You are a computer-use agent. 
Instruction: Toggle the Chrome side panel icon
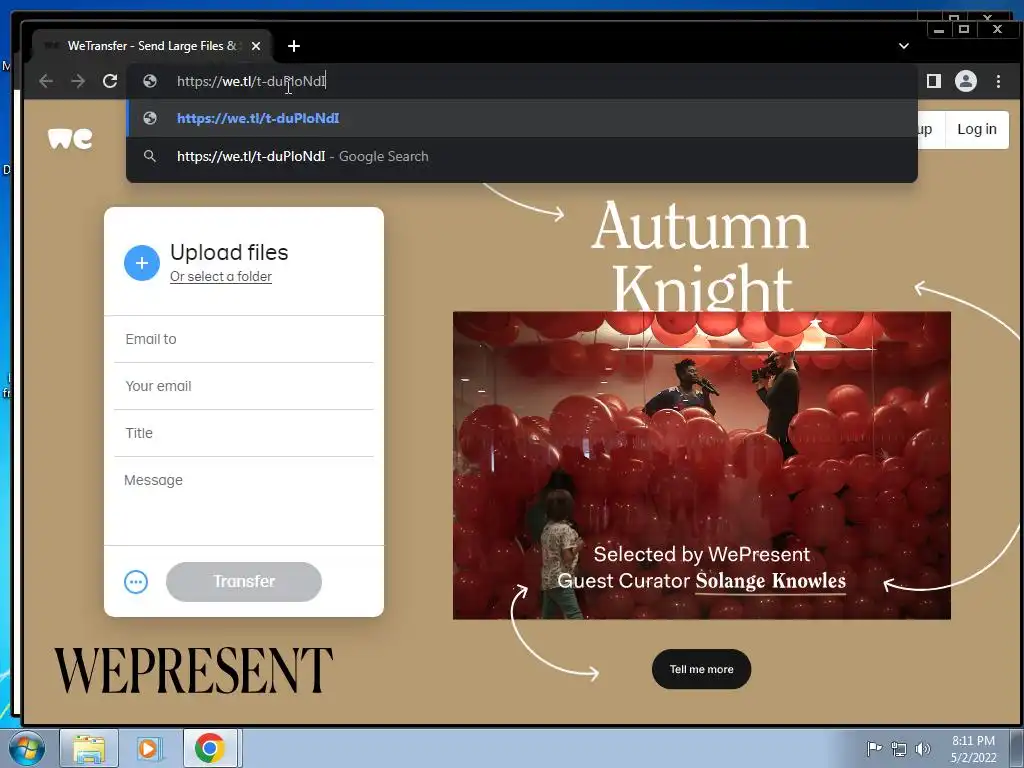(x=934, y=81)
